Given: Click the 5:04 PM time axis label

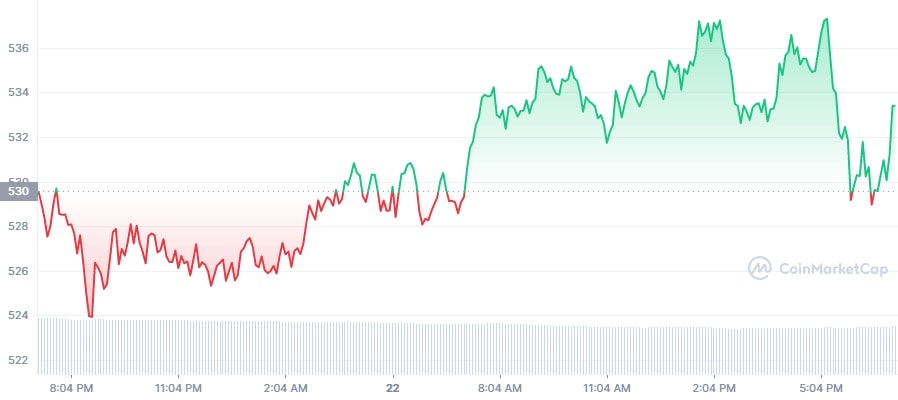Looking at the screenshot, I should pyautogui.click(x=822, y=388).
